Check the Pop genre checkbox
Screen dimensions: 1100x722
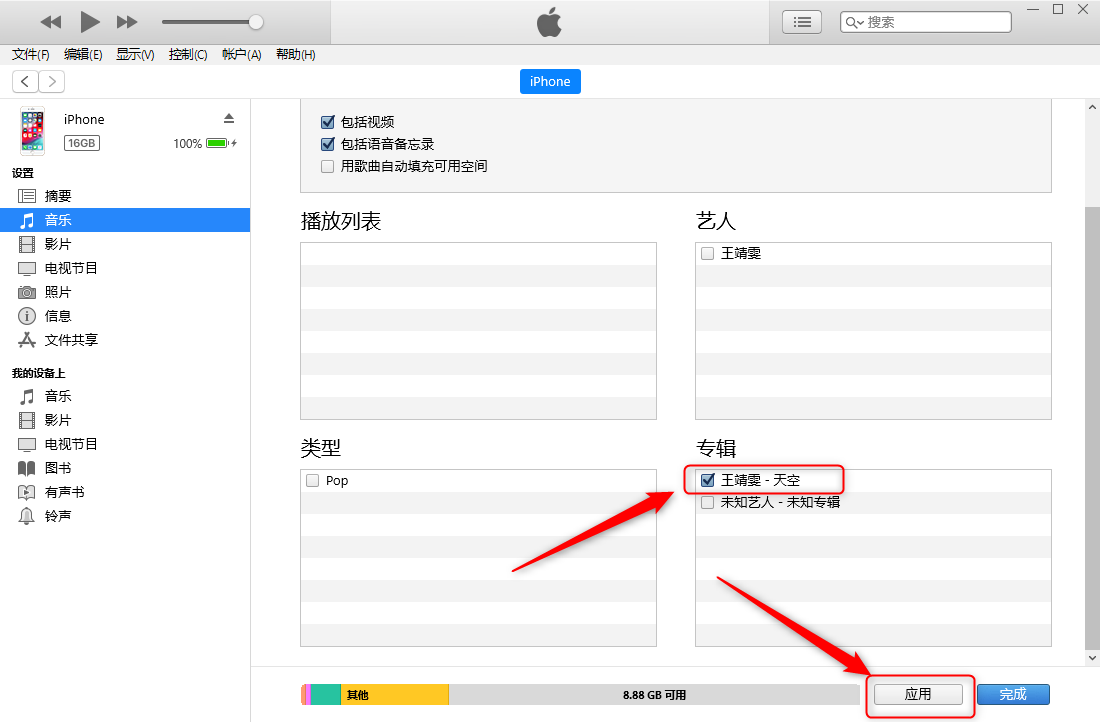coord(313,481)
